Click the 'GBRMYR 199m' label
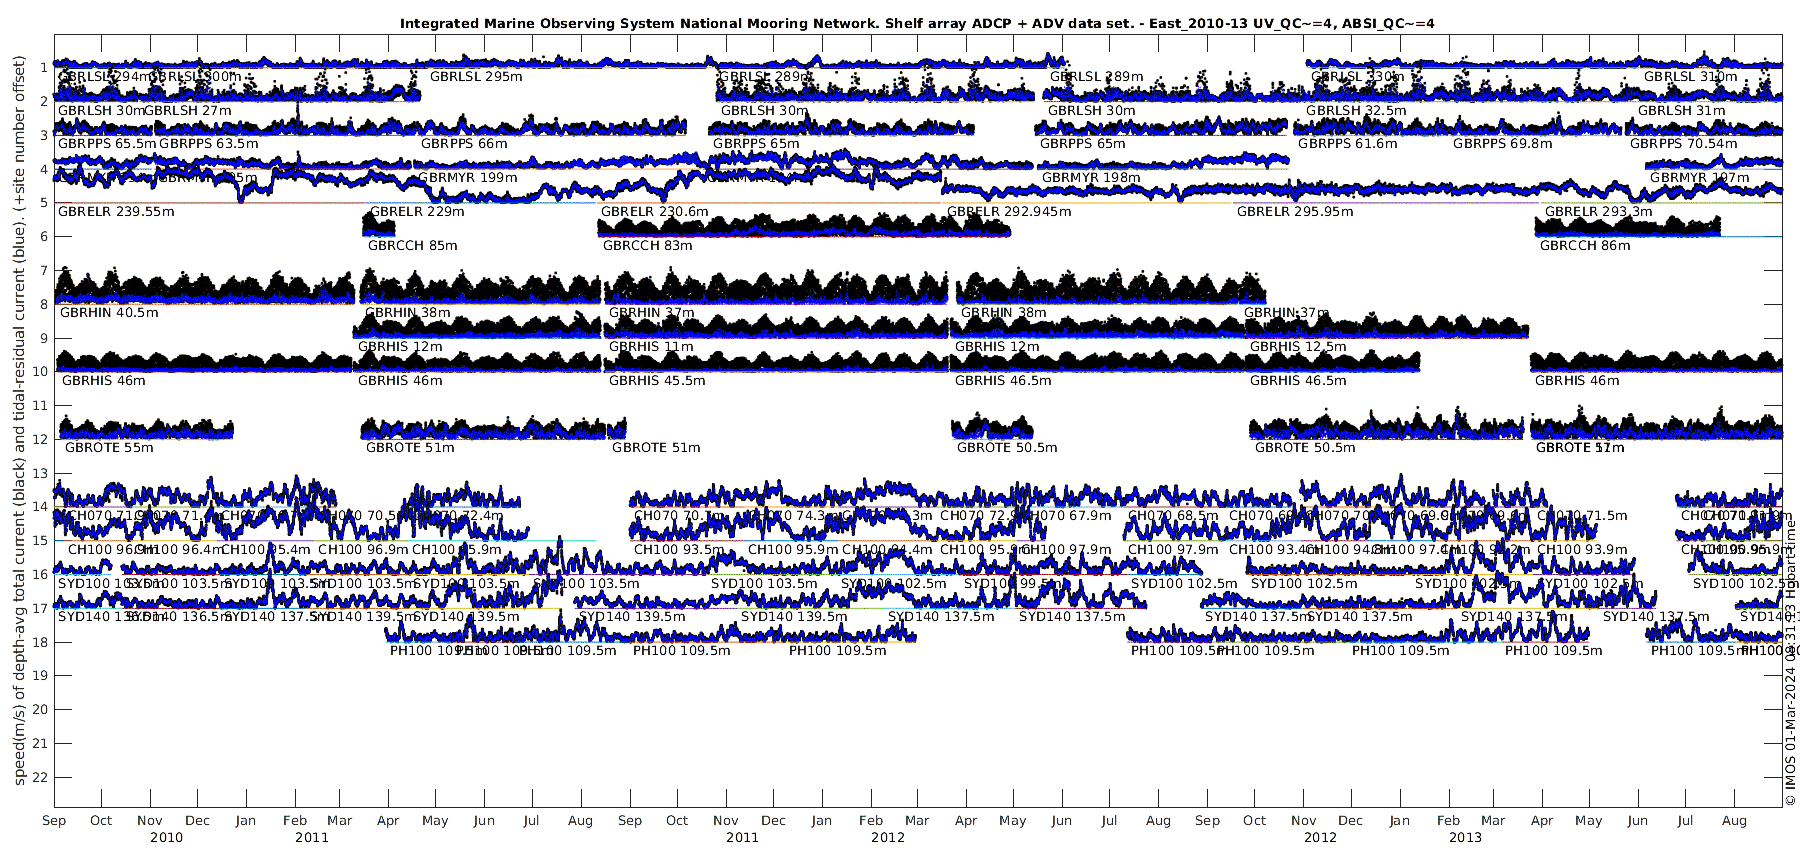Screen dimensions: 1800x850 click(468, 177)
